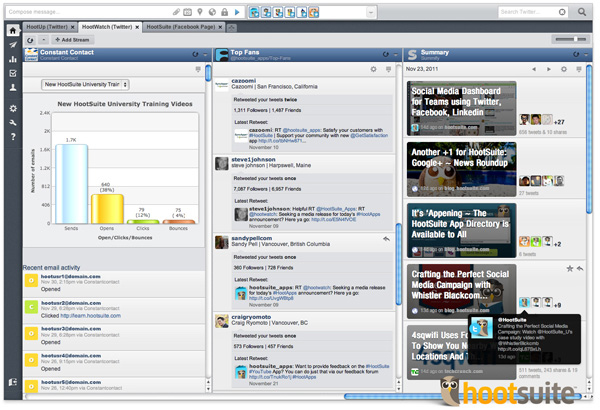Click the comment icon in Summary stream
This screenshot has height=410, width=600.
pos(579,69)
